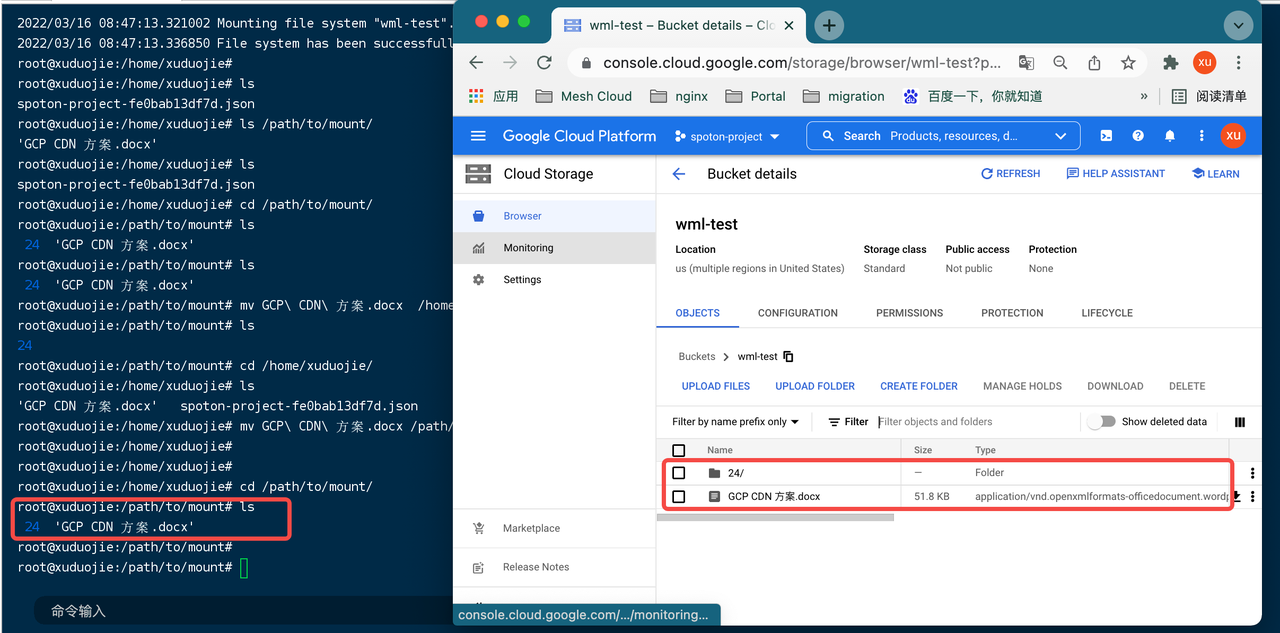Screen dimensions: 1280x633
Task: Toggle Show deleted data switch
Action: click(x=1101, y=422)
